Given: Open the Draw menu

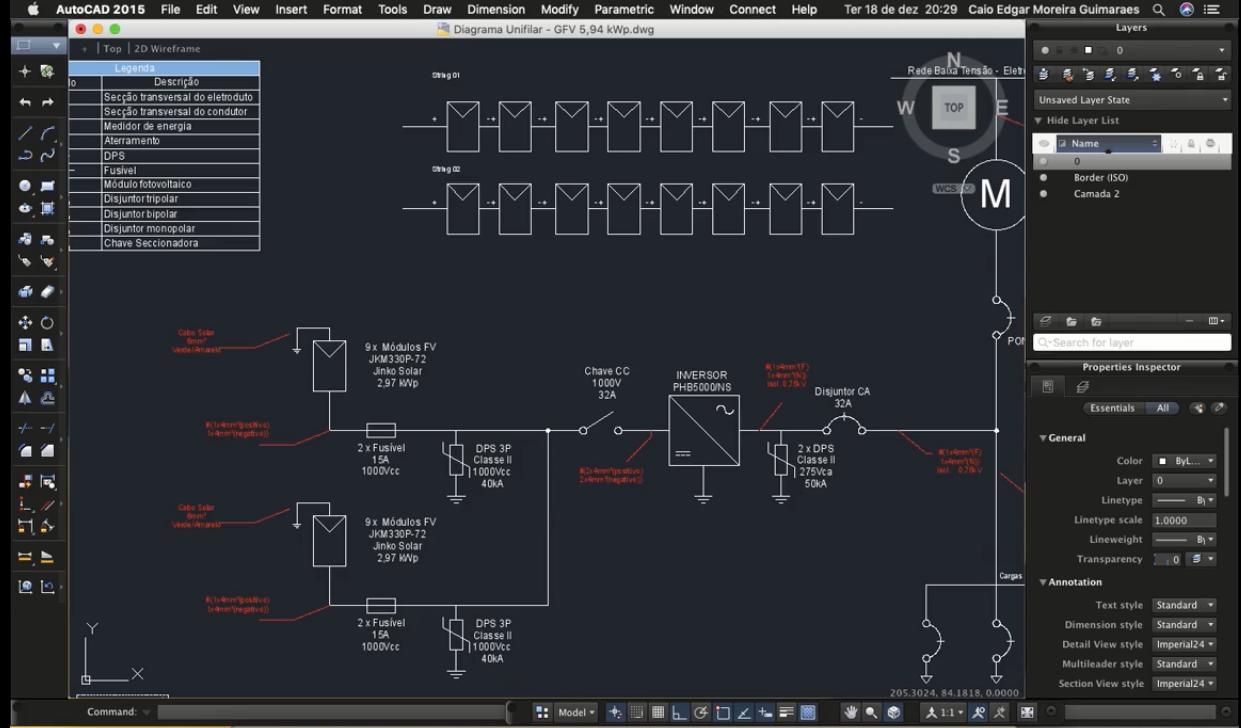Looking at the screenshot, I should [x=437, y=9].
